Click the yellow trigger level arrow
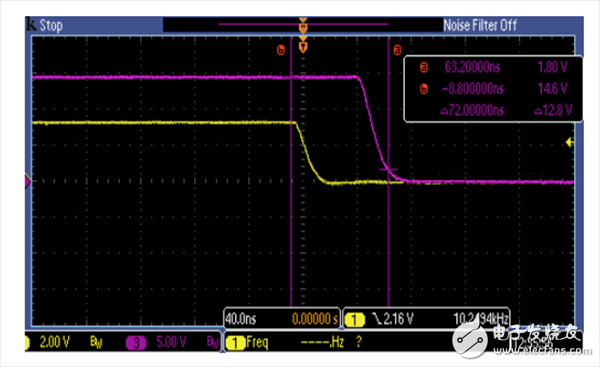Image resolution: width=600 pixels, height=367 pixels. (x=570, y=142)
